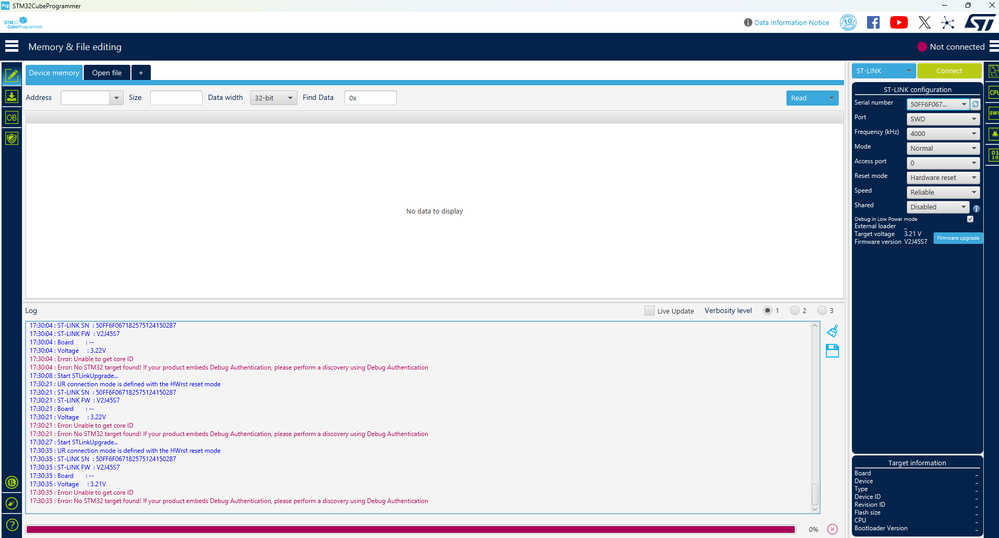
Task: Toggle Debug in Low Power mode checkbox
Action: click(x=970, y=219)
